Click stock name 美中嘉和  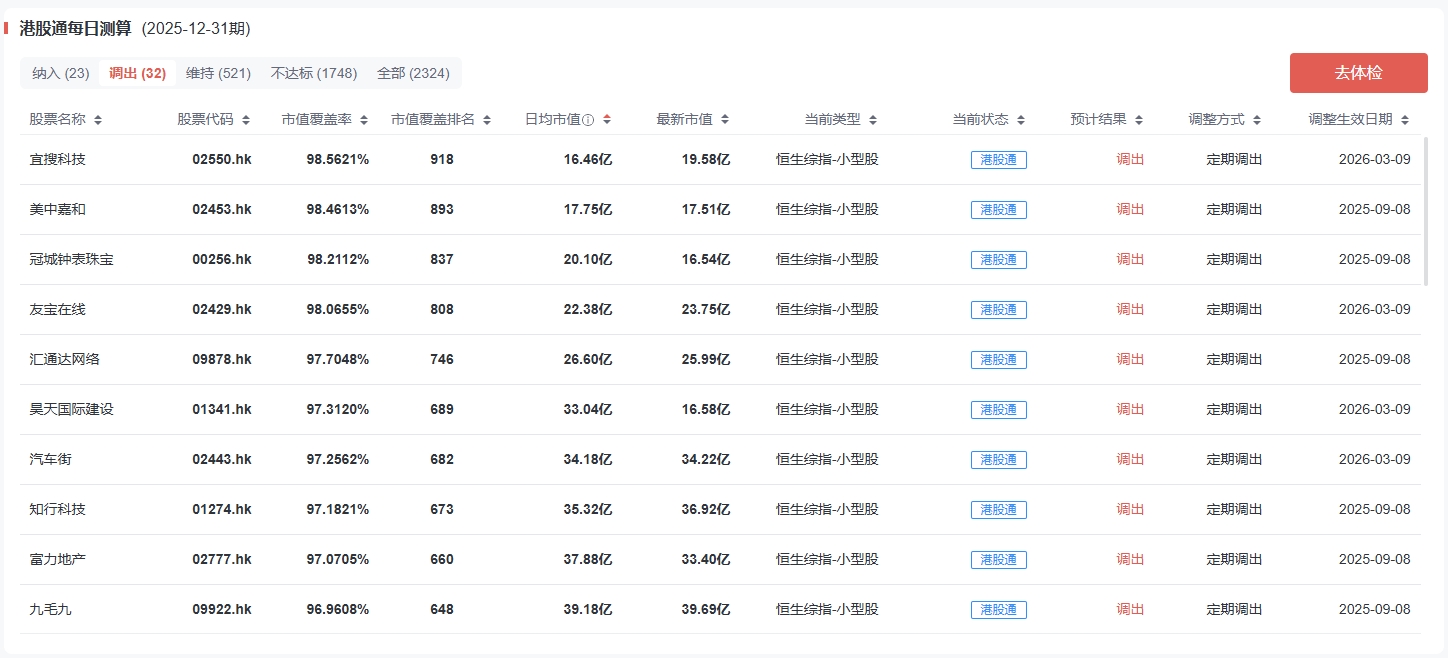(58, 209)
